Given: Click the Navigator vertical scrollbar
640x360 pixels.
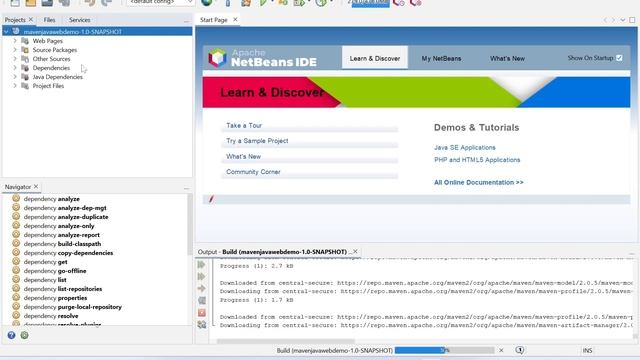Looking at the screenshot, I should pyautogui.click(x=190, y=224).
